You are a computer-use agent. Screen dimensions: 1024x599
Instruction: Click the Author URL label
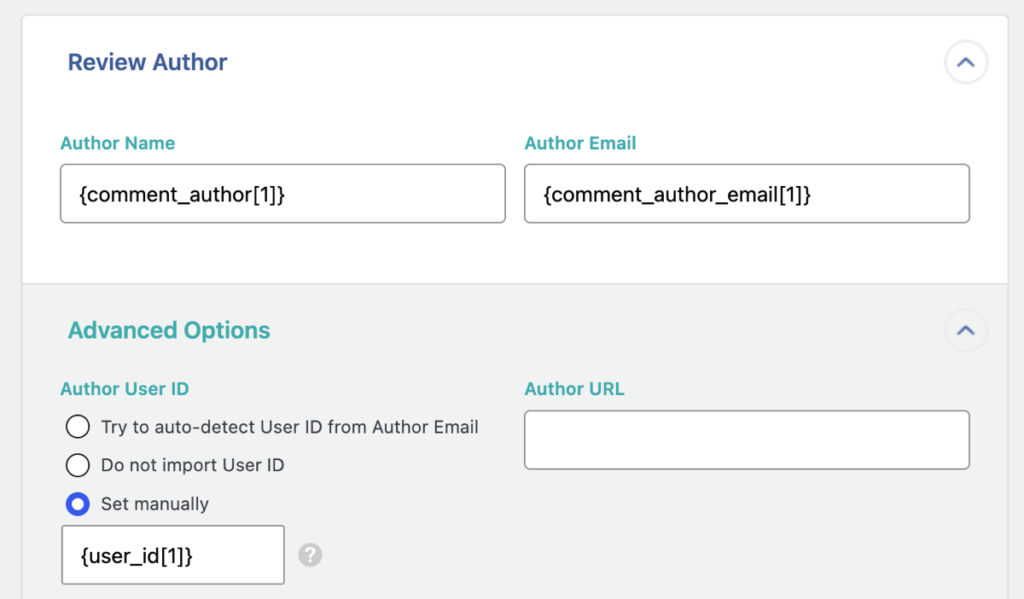click(x=574, y=389)
